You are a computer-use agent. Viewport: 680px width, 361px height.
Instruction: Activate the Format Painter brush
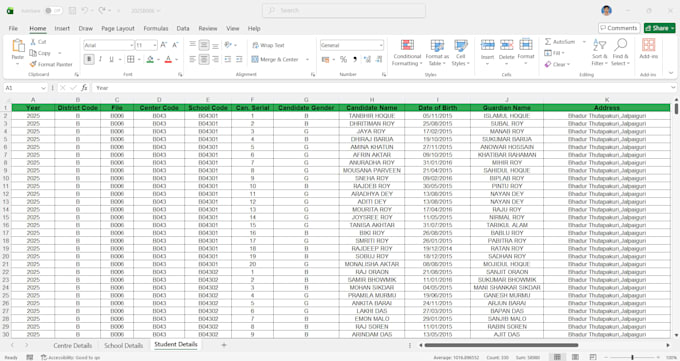(33, 64)
